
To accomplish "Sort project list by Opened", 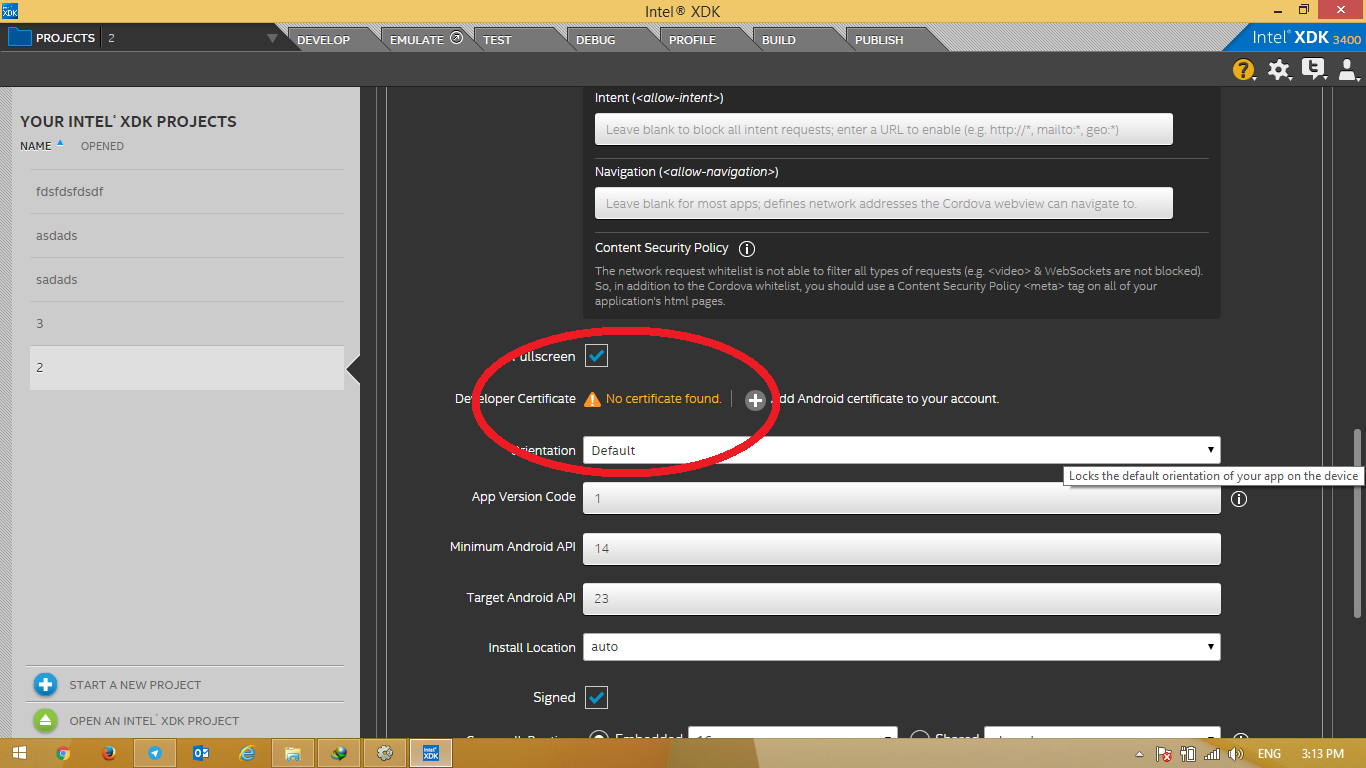I will click(x=102, y=146).
